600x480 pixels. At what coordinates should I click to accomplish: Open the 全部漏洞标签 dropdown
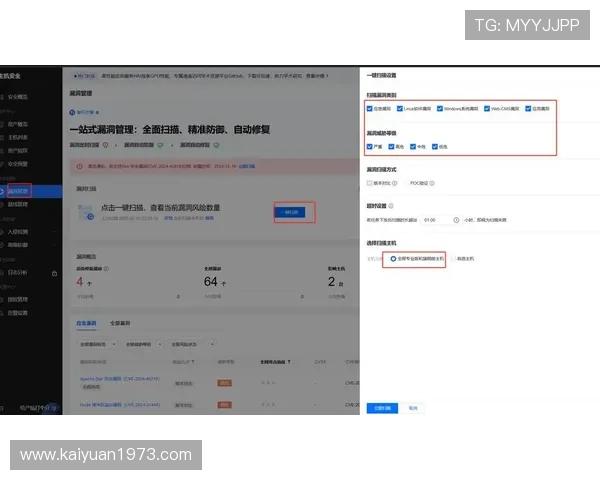[x=98, y=344]
